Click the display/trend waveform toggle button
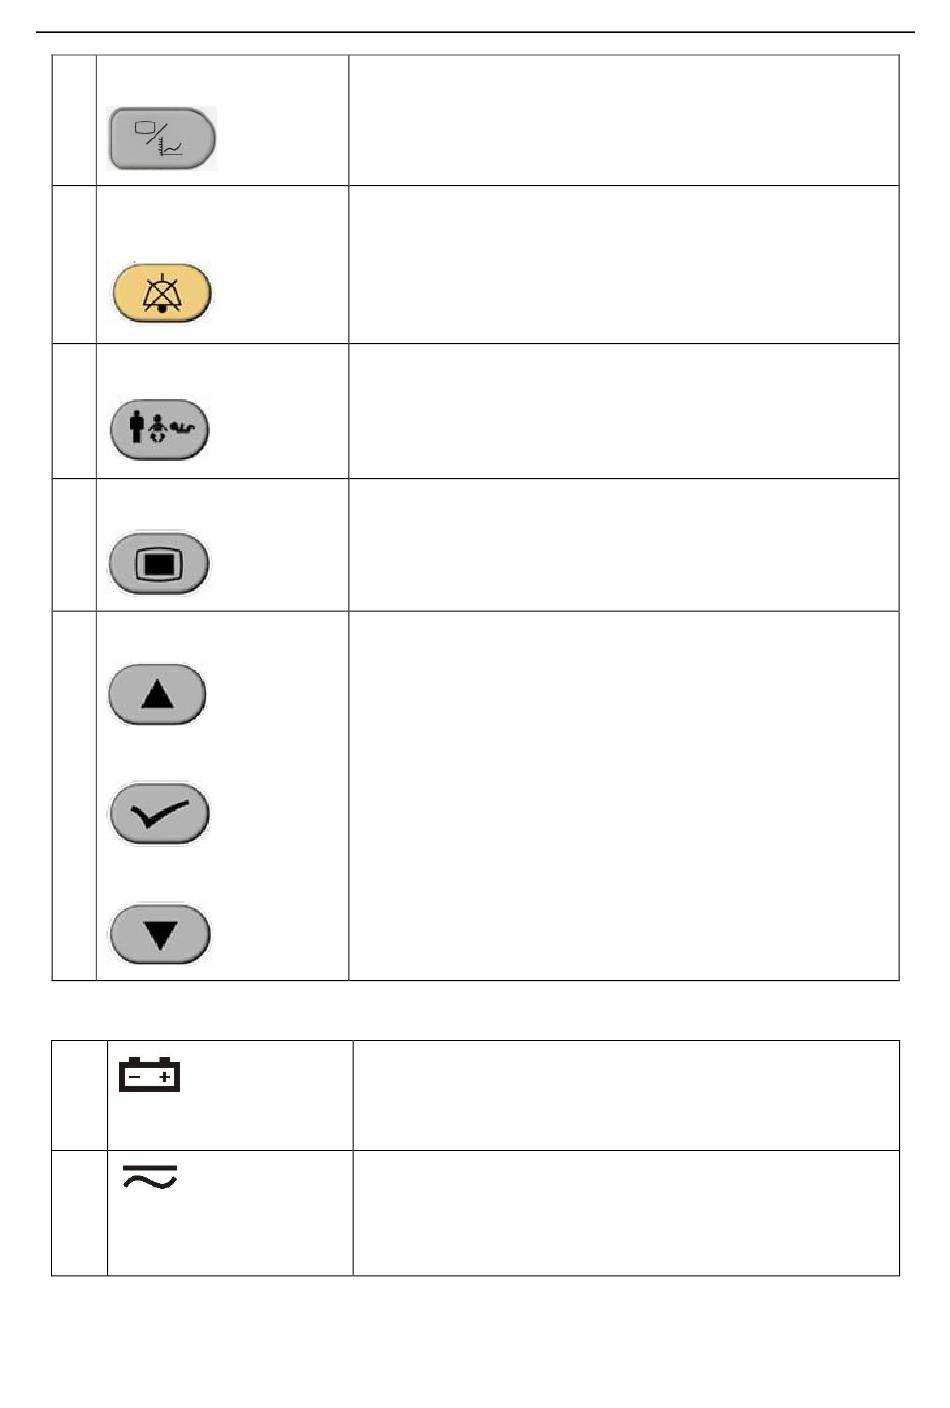 tap(162, 138)
